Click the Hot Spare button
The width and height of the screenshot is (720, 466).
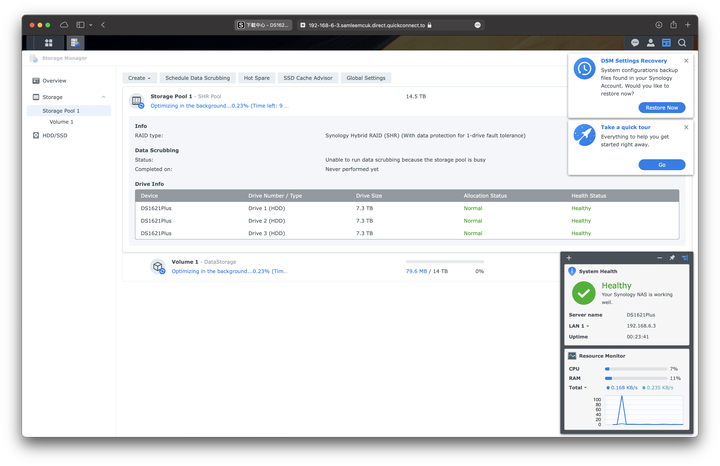[x=257, y=78]
